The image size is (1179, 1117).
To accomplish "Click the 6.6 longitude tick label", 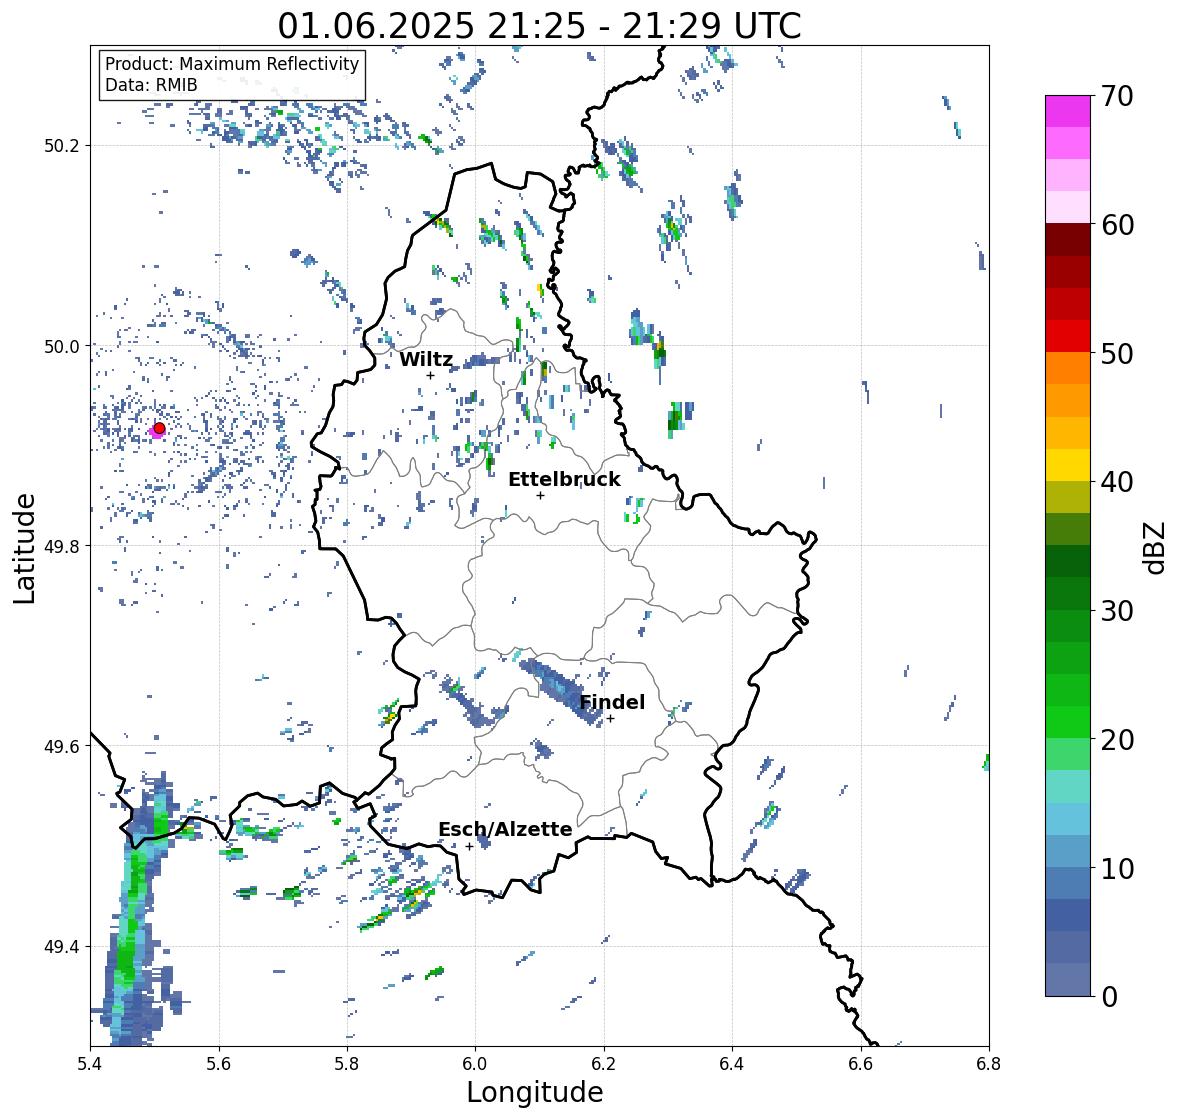I will 861,1064.
